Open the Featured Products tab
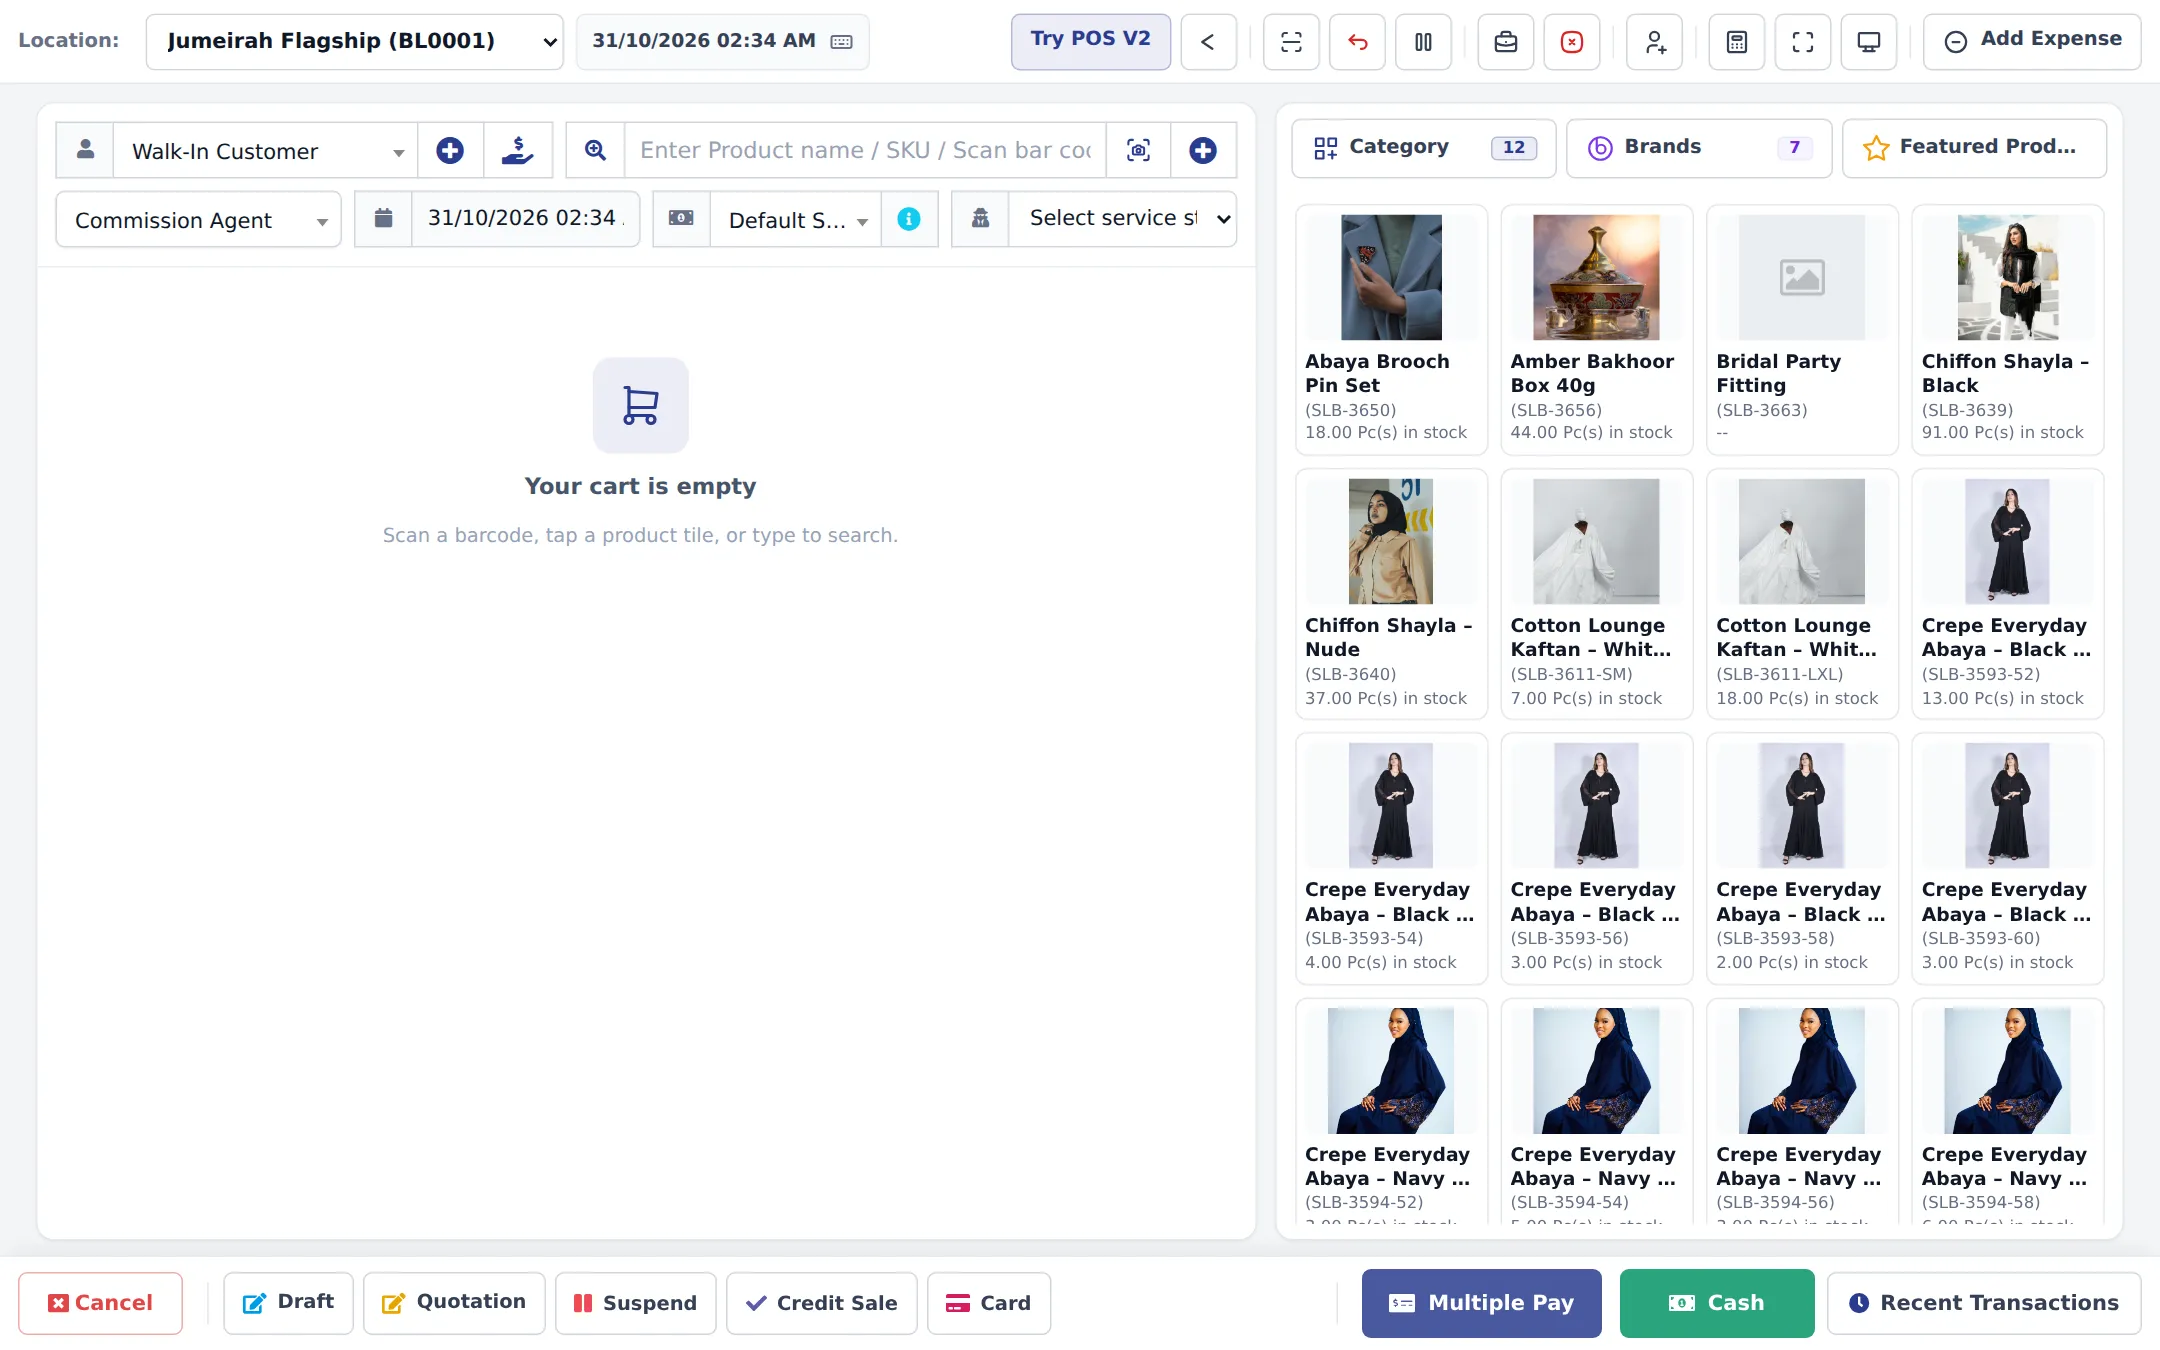This screenshot has height=1350, width=2160. click(1974, 148)
